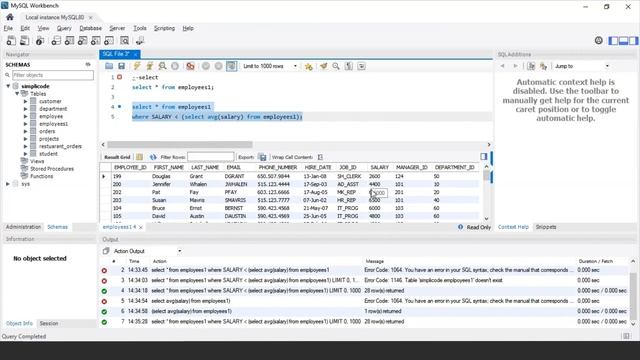
Task: Expand the department table node
Action: click(x=25, y=109)
